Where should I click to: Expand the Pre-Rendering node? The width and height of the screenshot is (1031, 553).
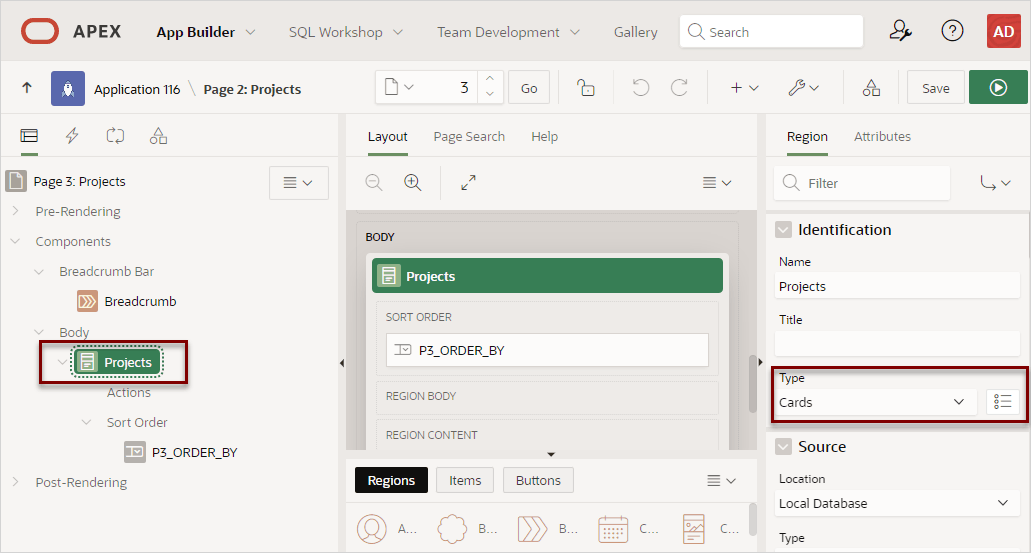pos(16,211)
